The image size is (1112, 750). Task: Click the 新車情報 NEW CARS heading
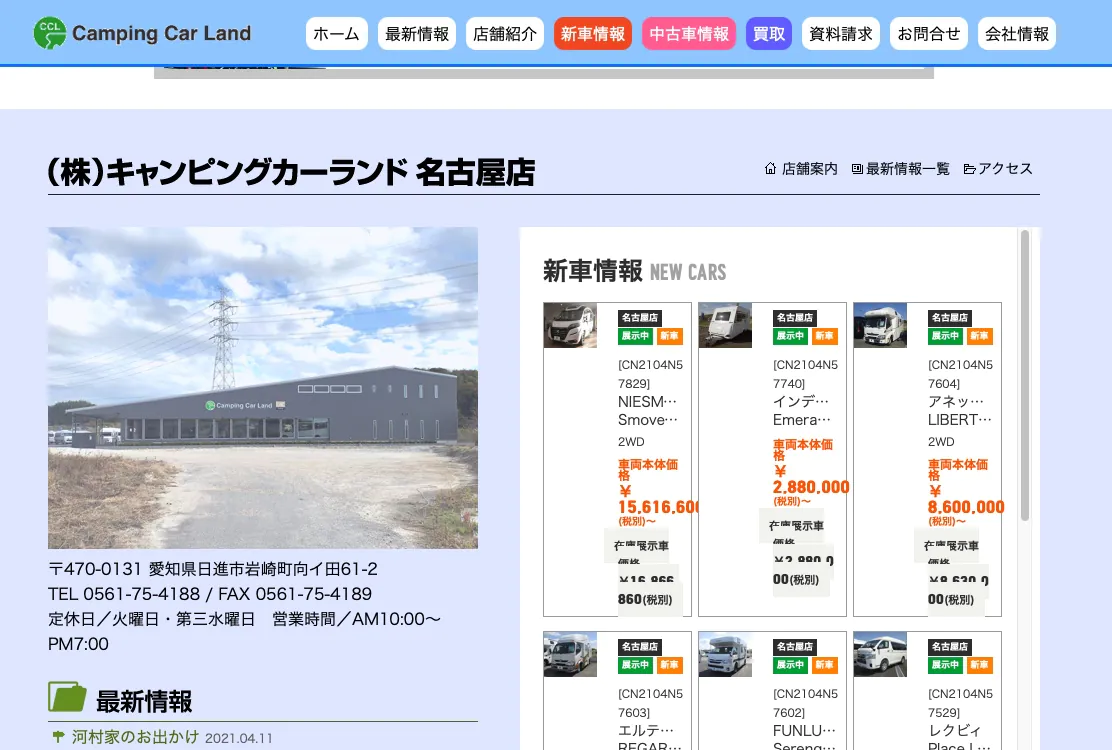coord(635,272)
